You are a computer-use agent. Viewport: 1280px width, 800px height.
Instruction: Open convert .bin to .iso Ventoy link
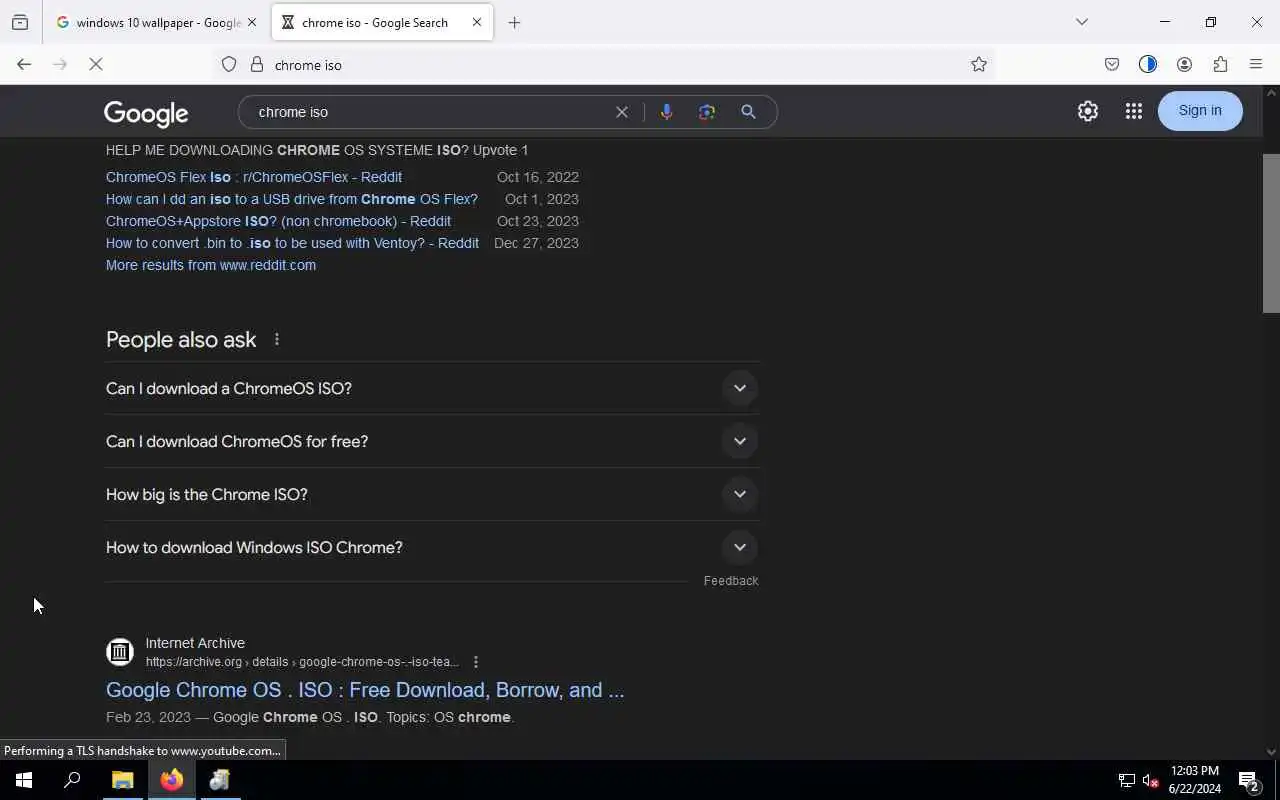pyautogui.click(x=292, y=243)
